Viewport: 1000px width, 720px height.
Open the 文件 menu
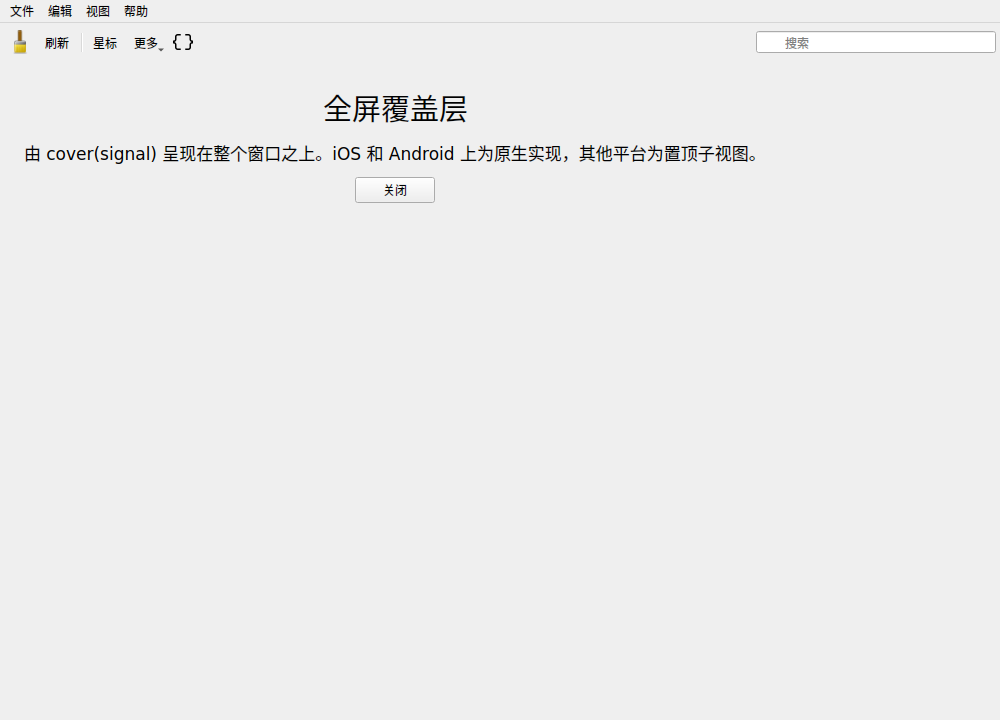(22, 11)
